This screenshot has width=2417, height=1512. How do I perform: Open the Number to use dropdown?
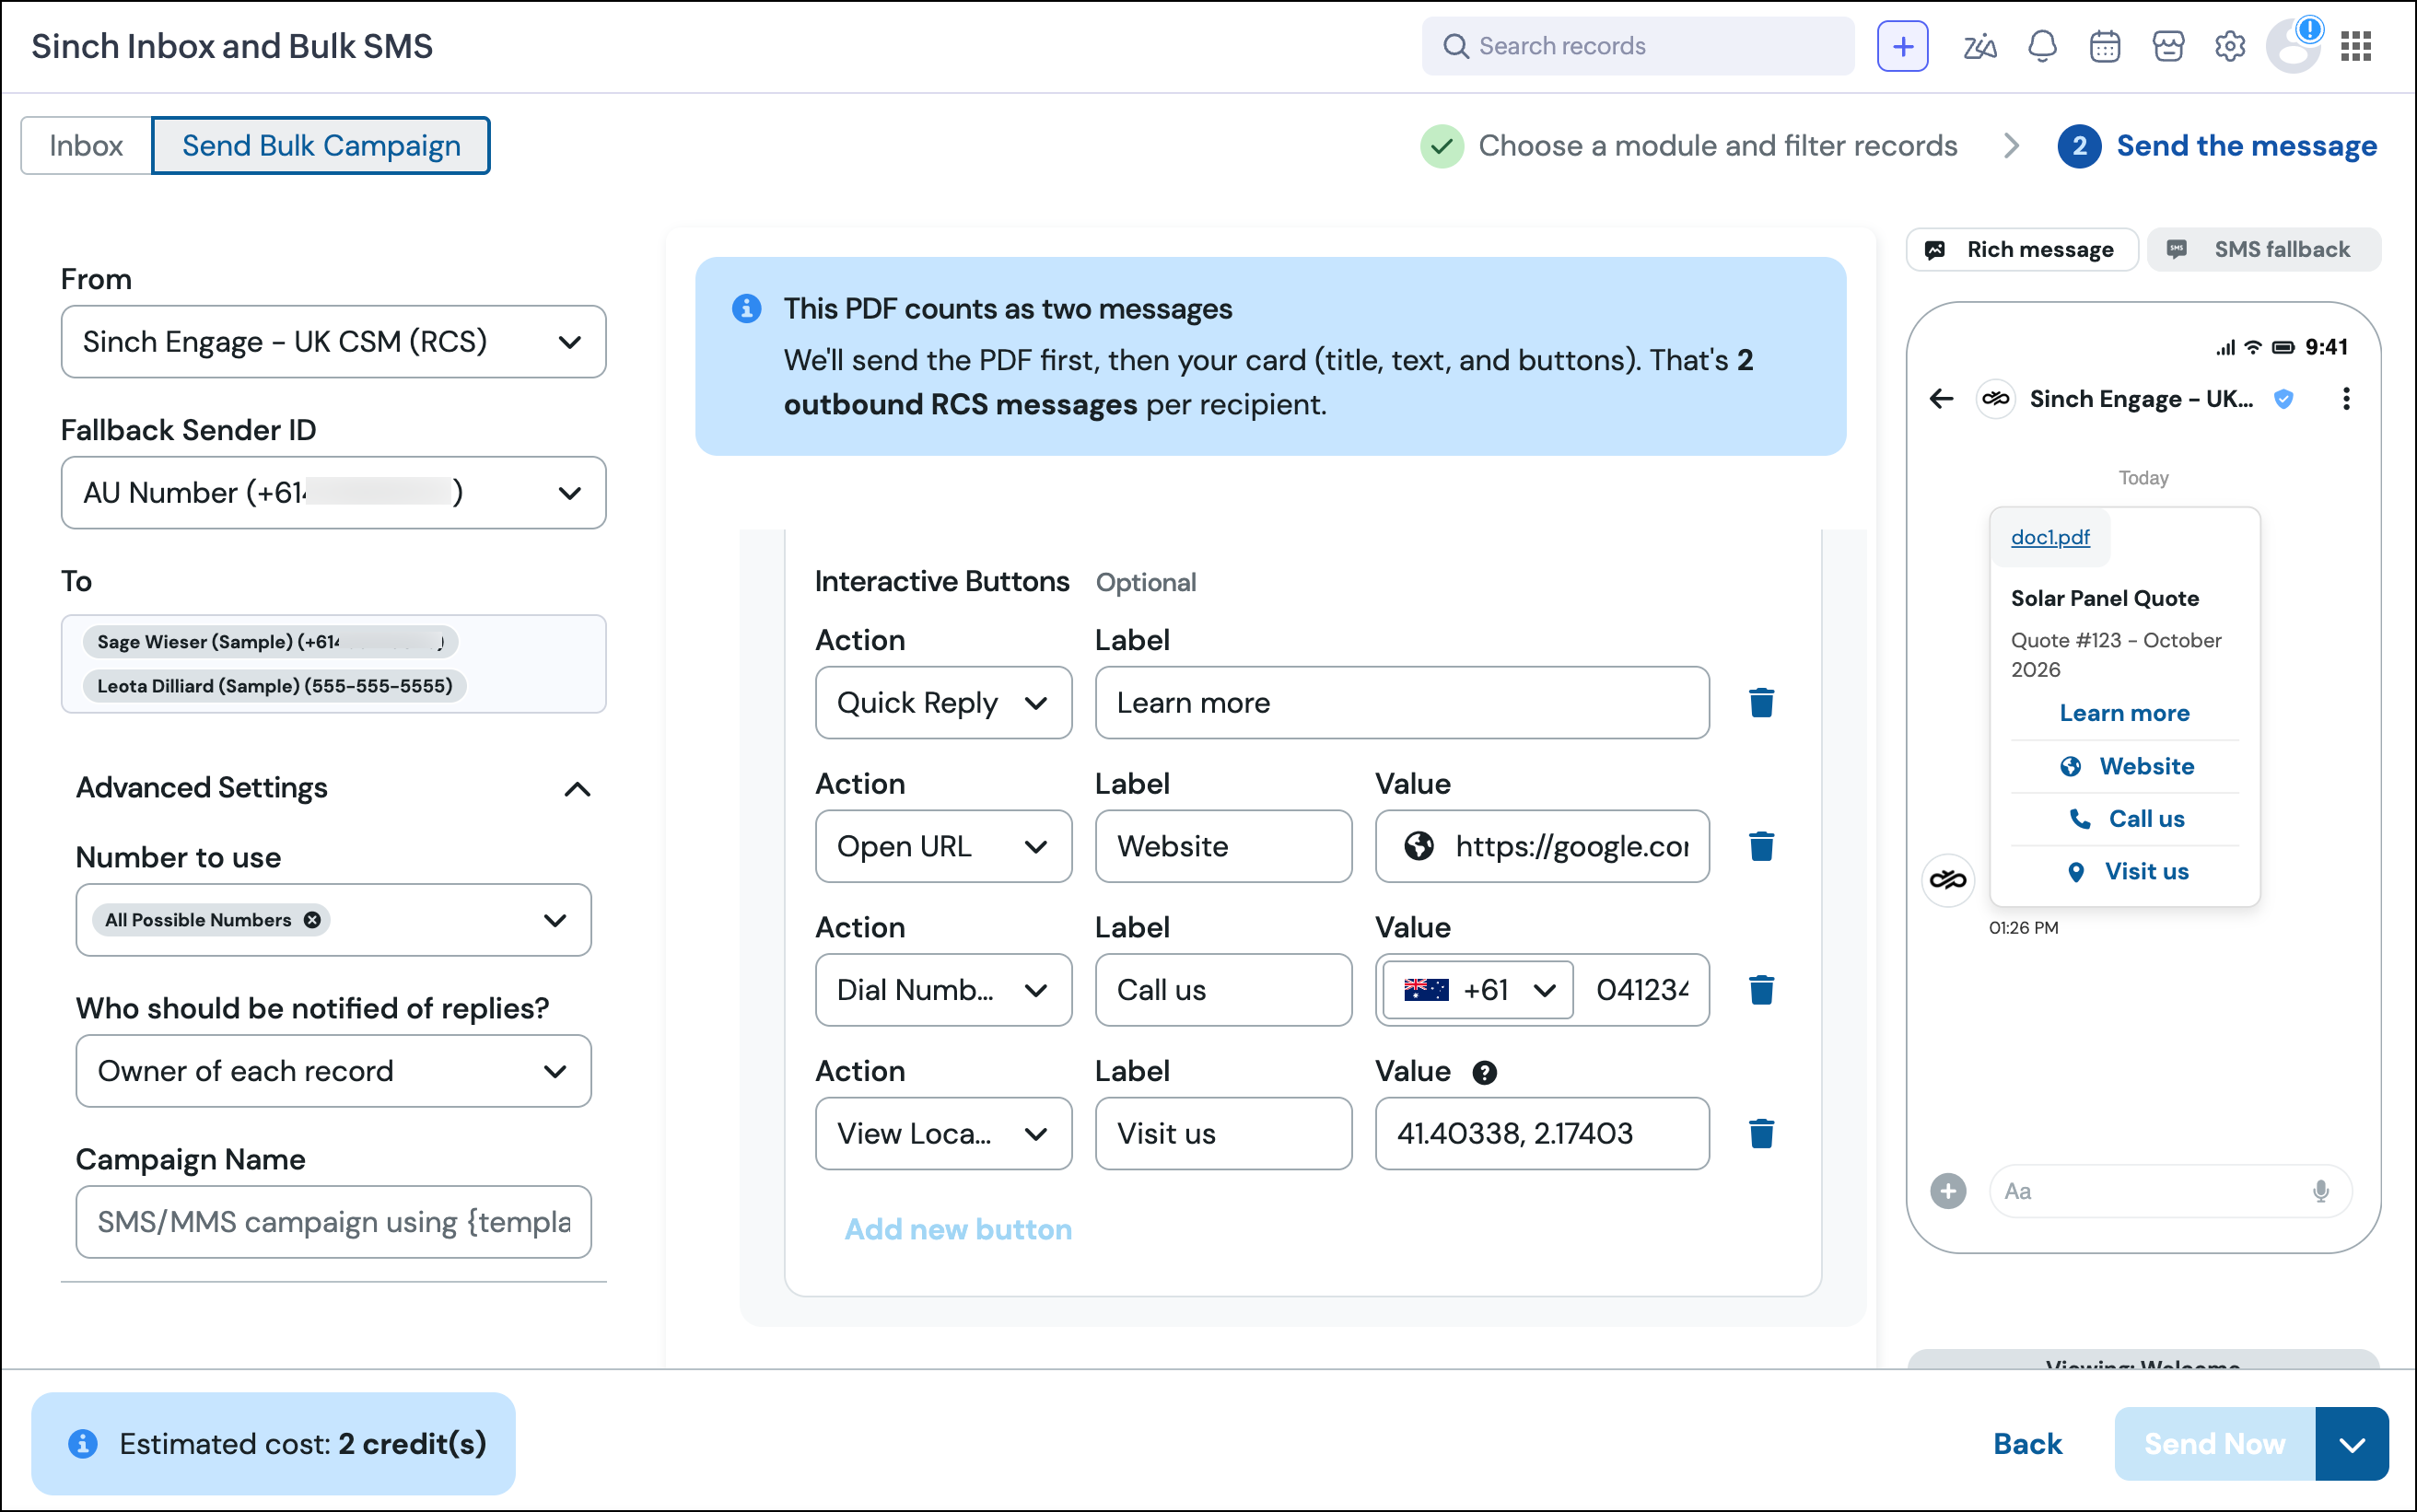point(333,920)
